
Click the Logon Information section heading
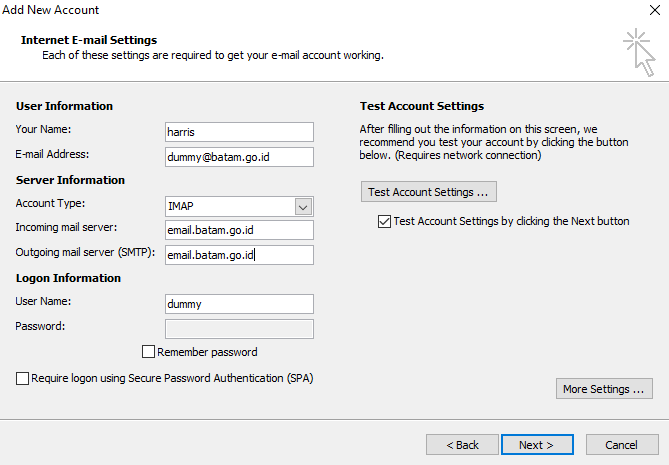pyautogui.click(x=68, y=278)
